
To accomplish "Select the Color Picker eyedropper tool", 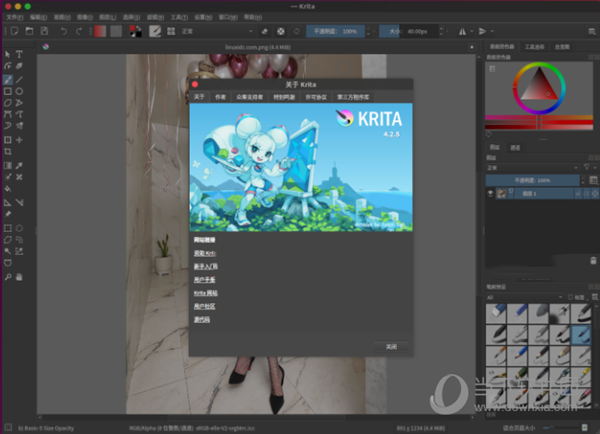I will click(x=19, y=165).
